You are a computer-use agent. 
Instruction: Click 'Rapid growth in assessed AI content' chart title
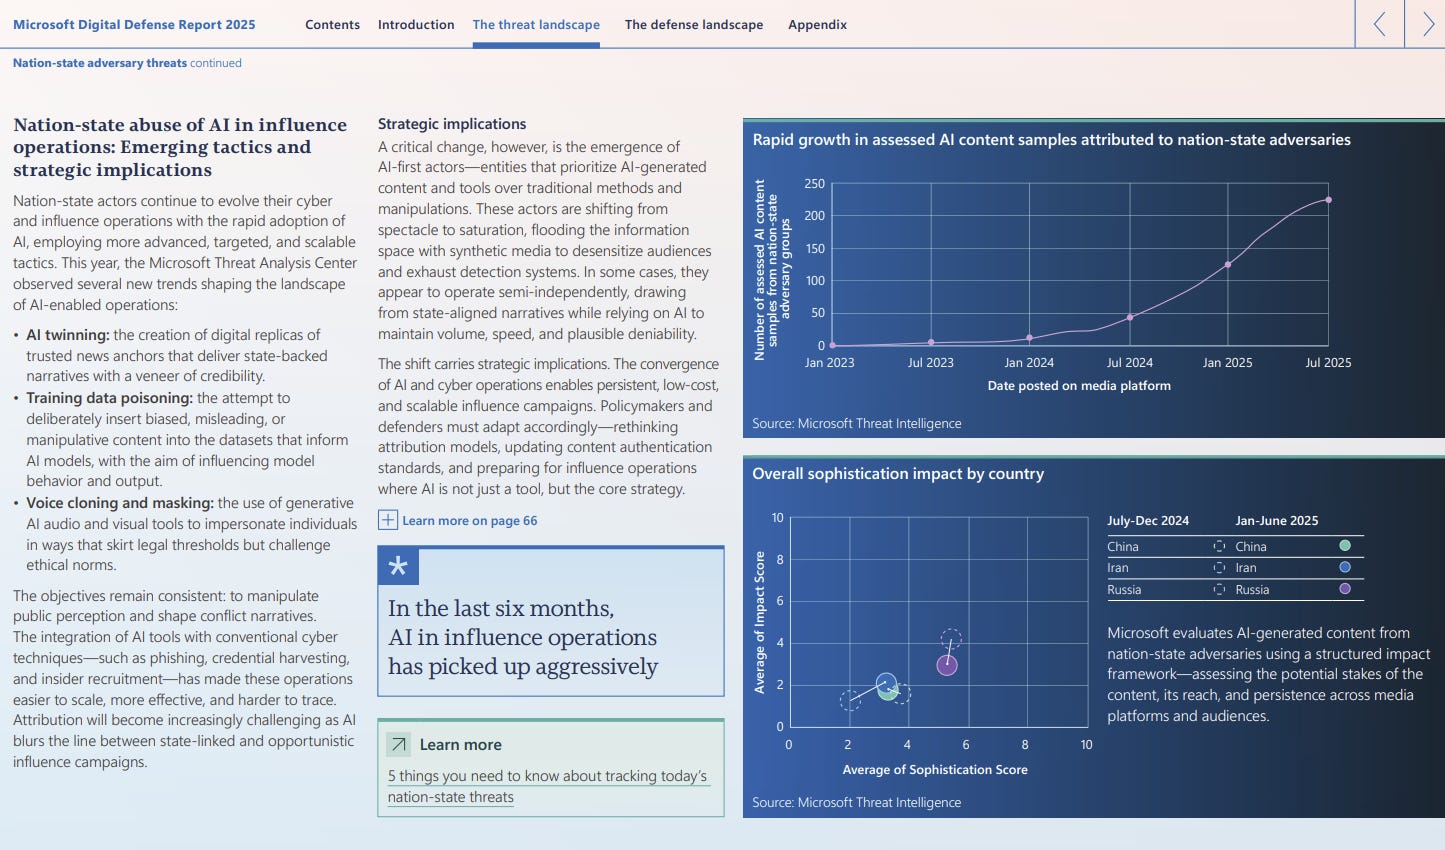point(1051,140)
